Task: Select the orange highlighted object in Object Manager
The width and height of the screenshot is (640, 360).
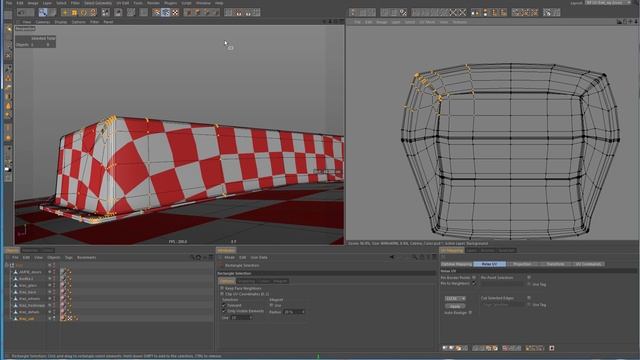Action: (27, 318)
